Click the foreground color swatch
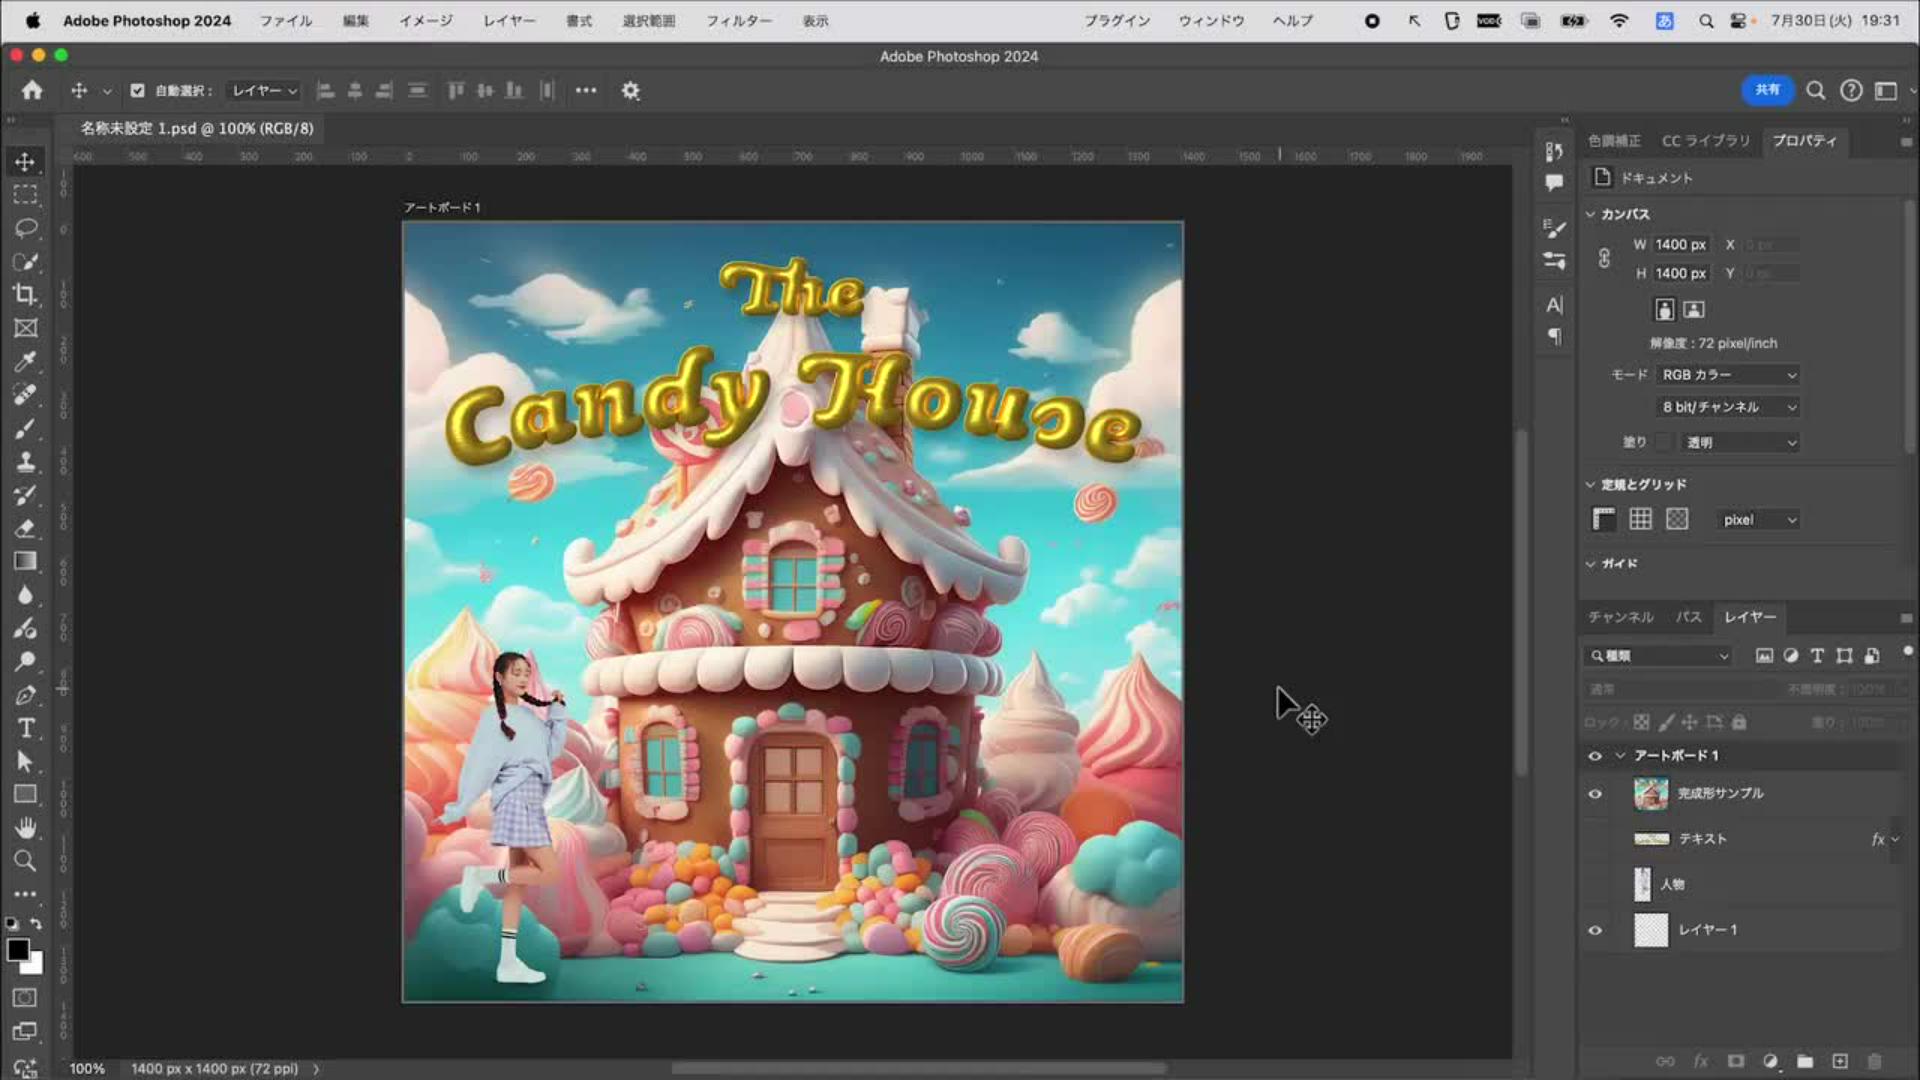The image size is (1920, 1080). click(x=18, y=949)
